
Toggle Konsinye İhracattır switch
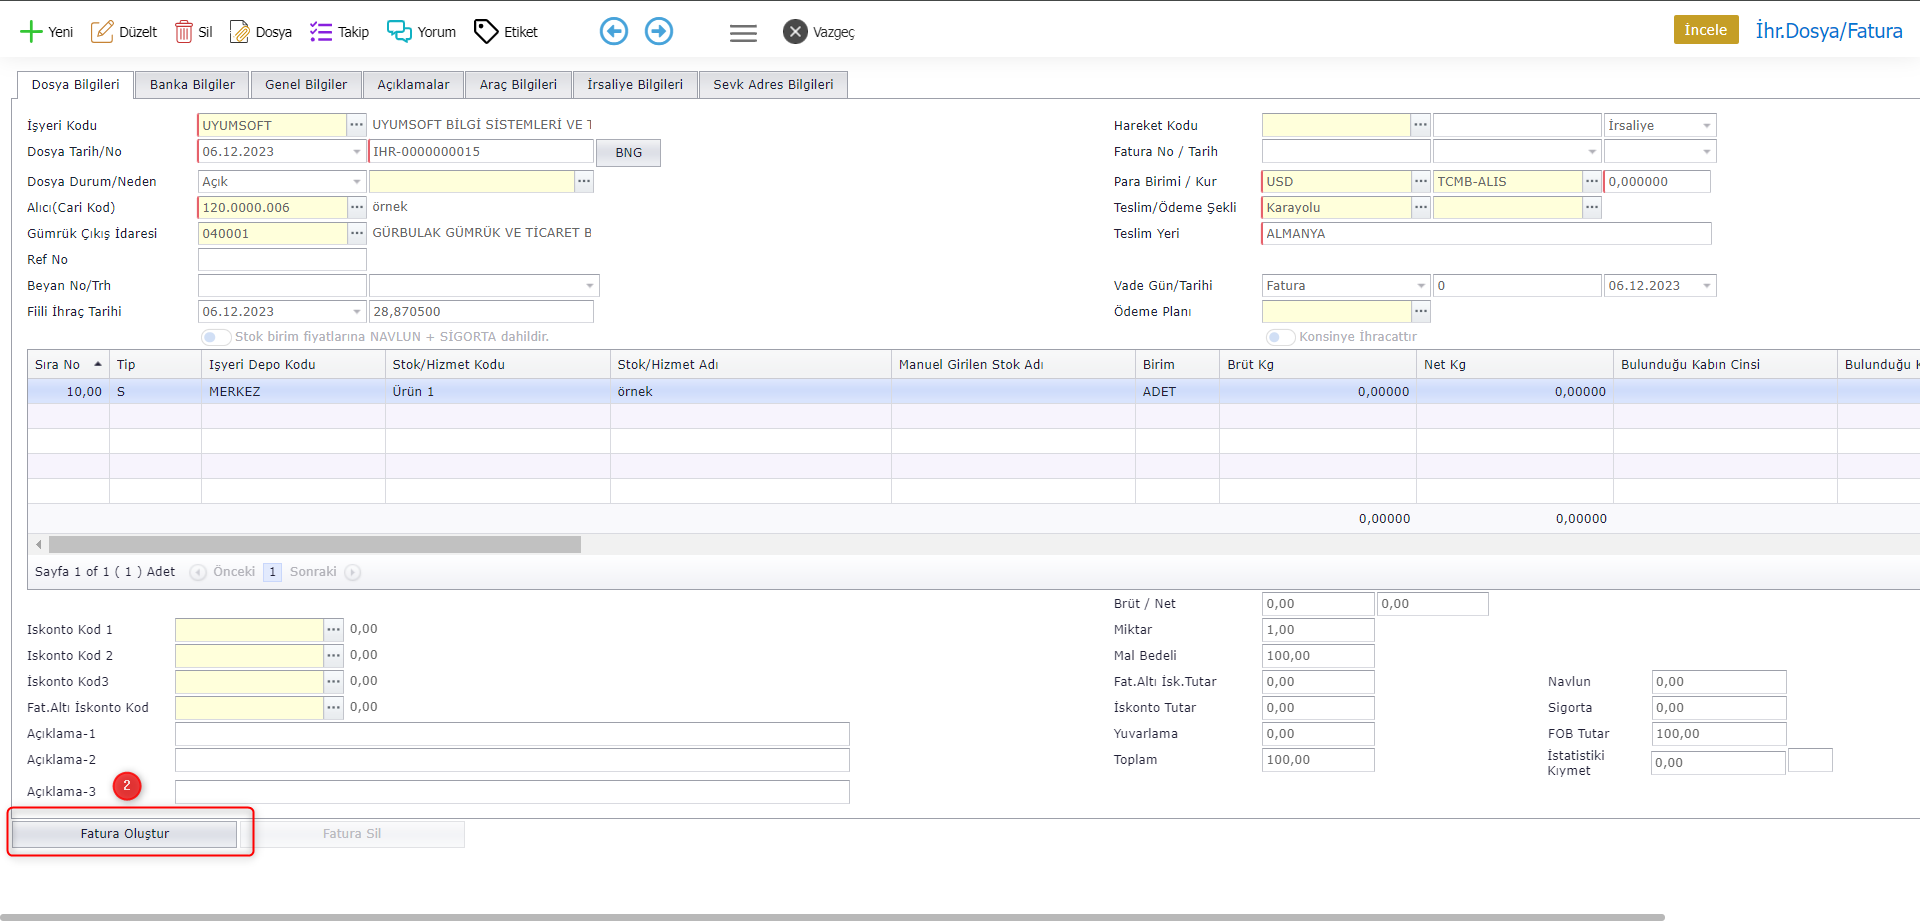(x=1280, y=337)
